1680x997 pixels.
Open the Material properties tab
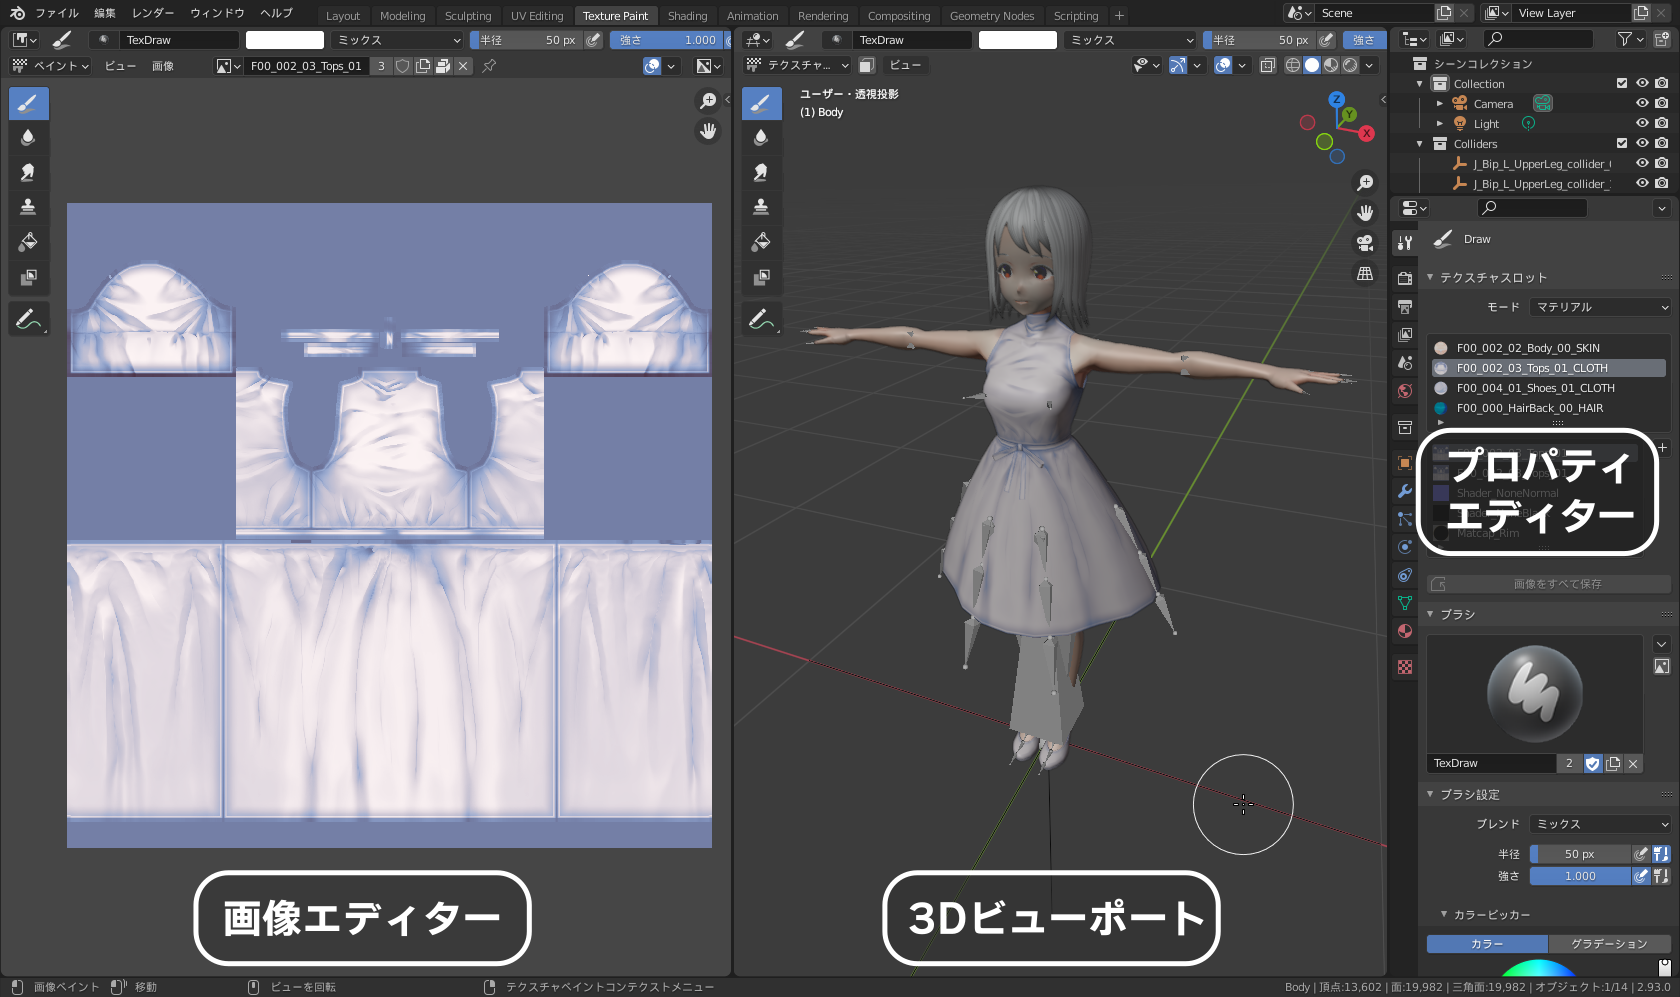[x=1404, y=631]
